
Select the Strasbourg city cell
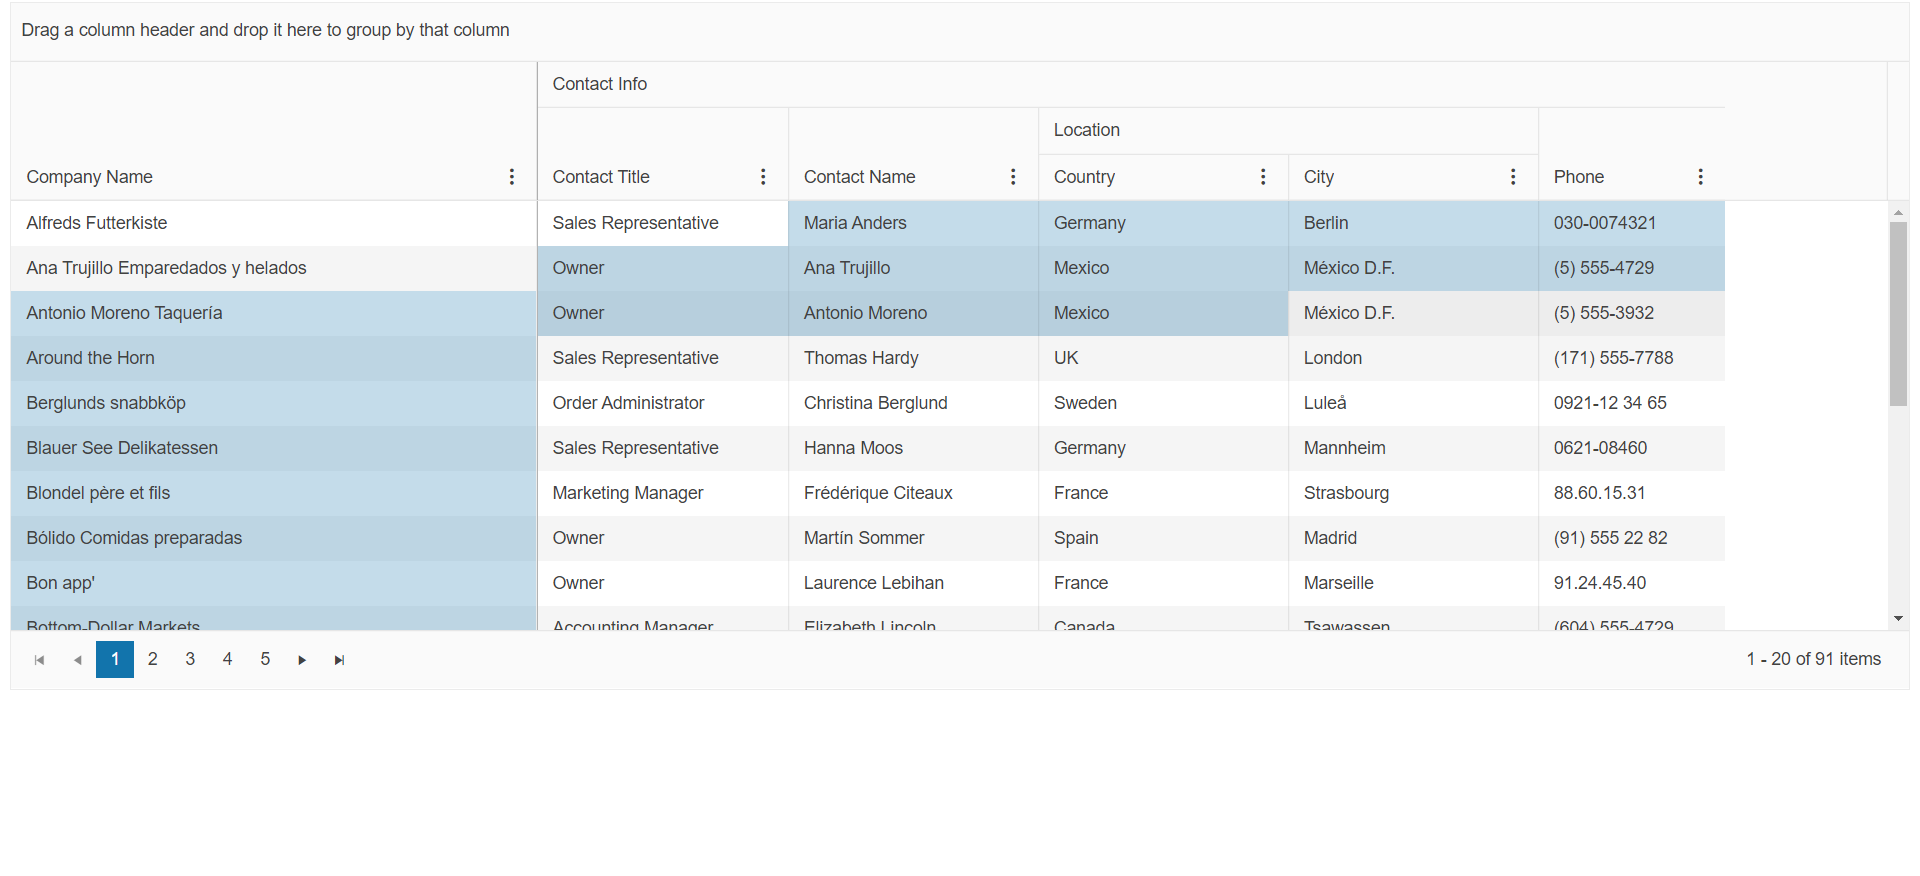tap(1346, 493)
